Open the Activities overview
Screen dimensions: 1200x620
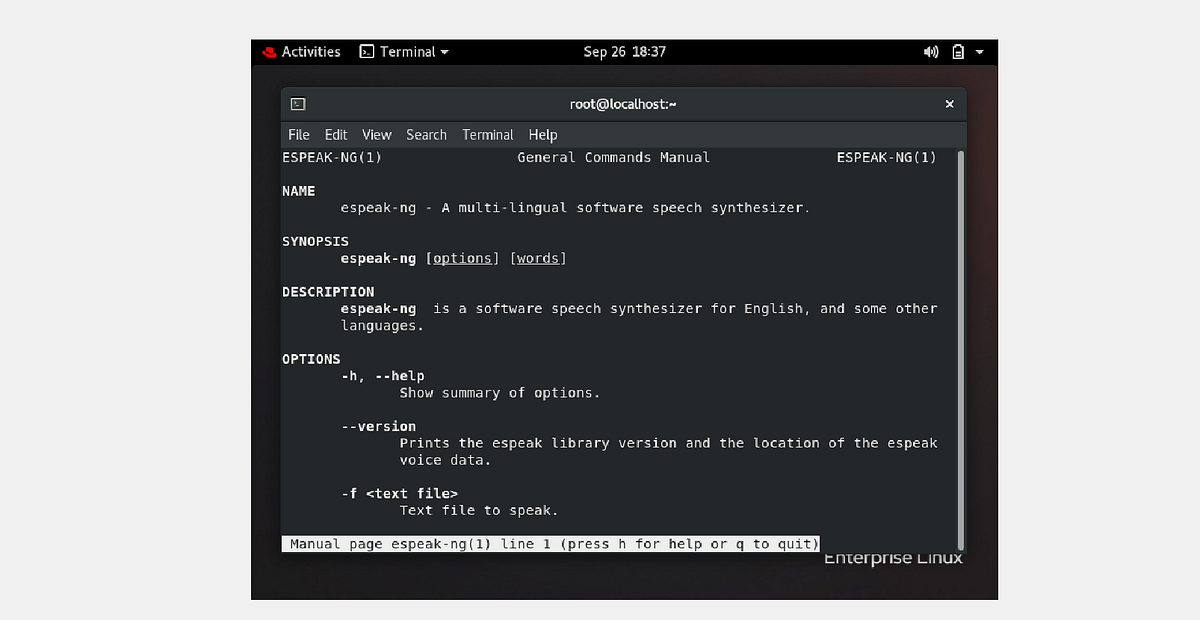310,51
